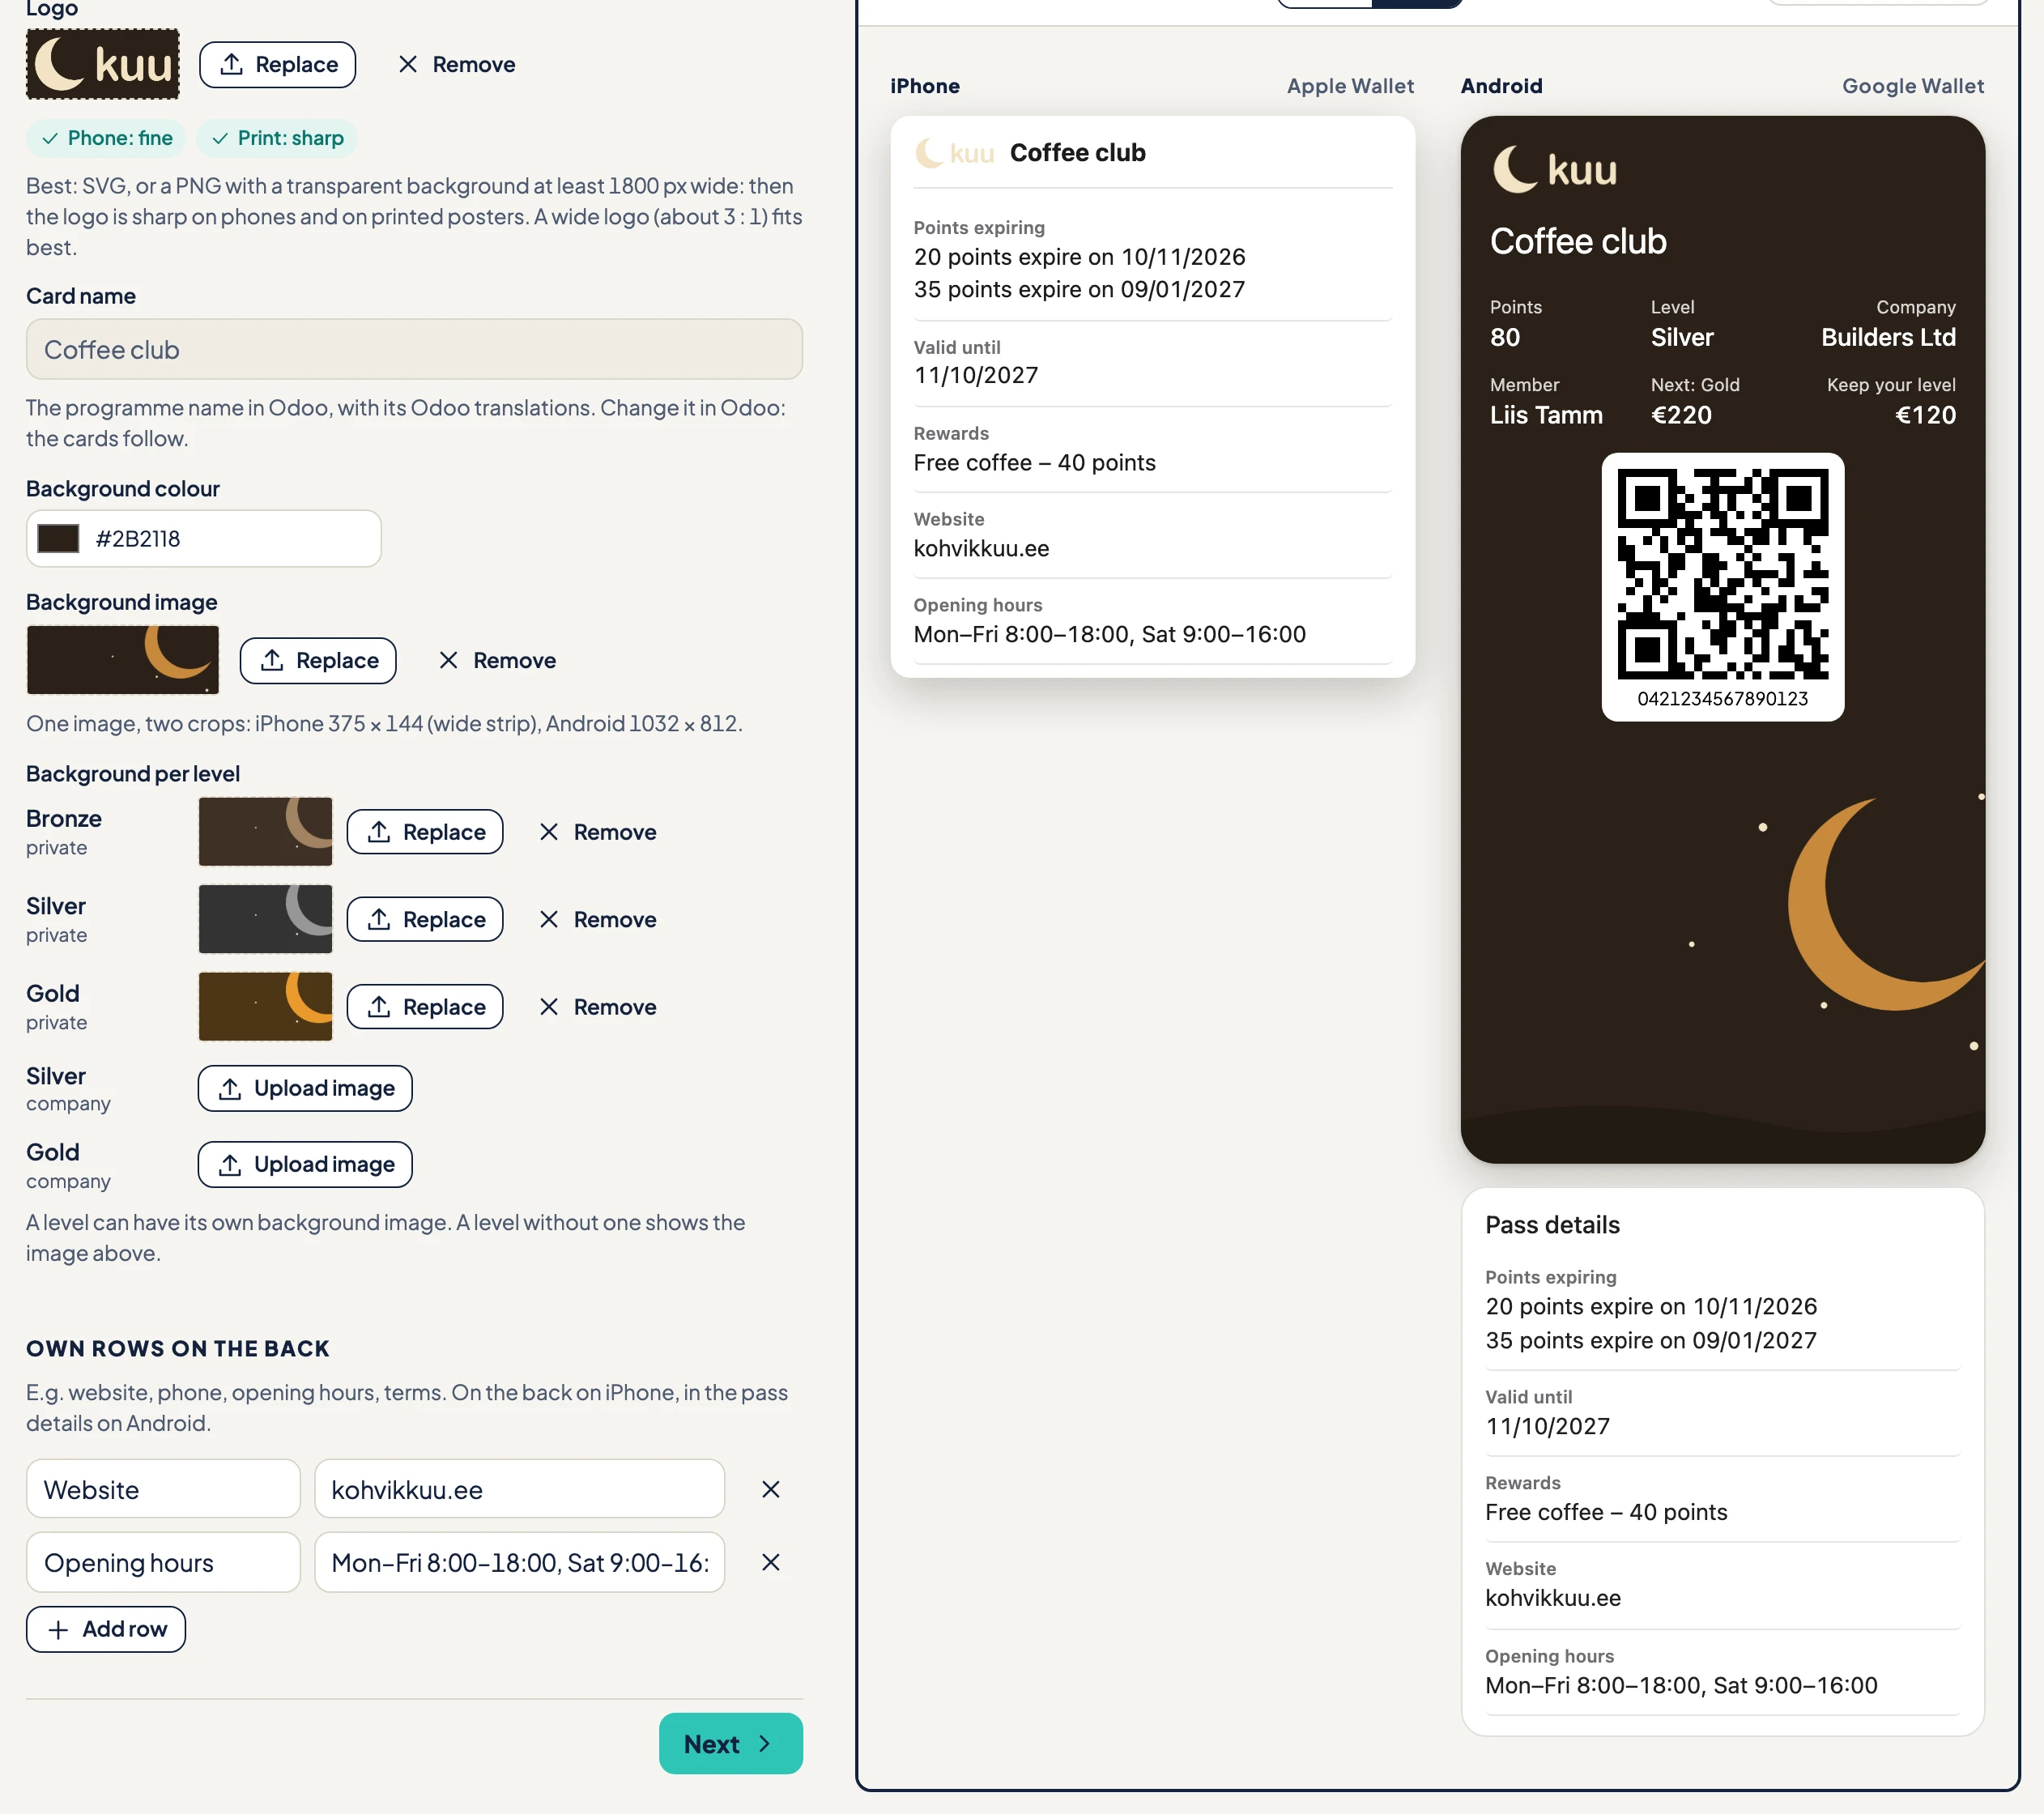The width and height of the screenshot is (2044, 1814).
Task: Click the Card name field
Action: click(x=414, y=349)
